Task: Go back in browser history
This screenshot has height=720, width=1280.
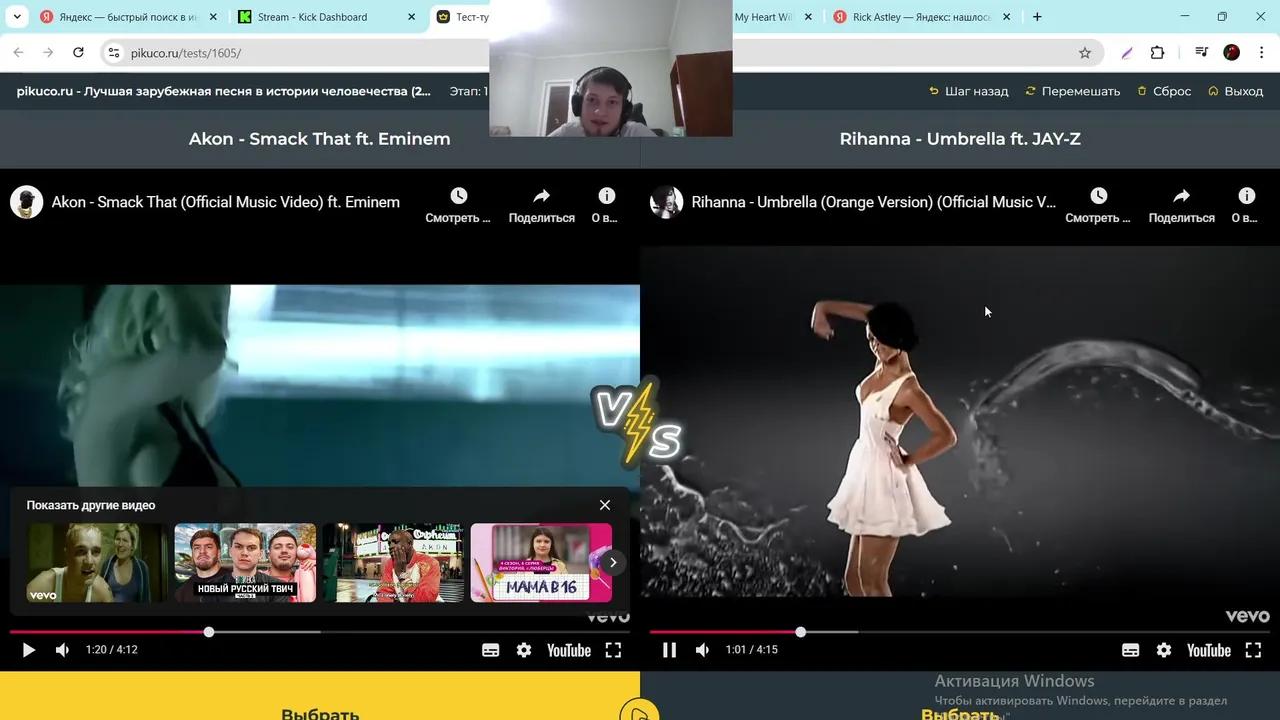Action: [x=18, y=53]
